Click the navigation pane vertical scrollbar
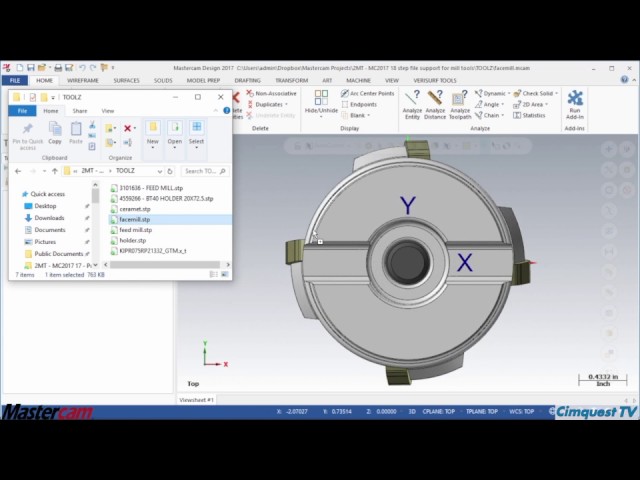The image size is (640, 480). pyautogui.click(x=95, y=196)
